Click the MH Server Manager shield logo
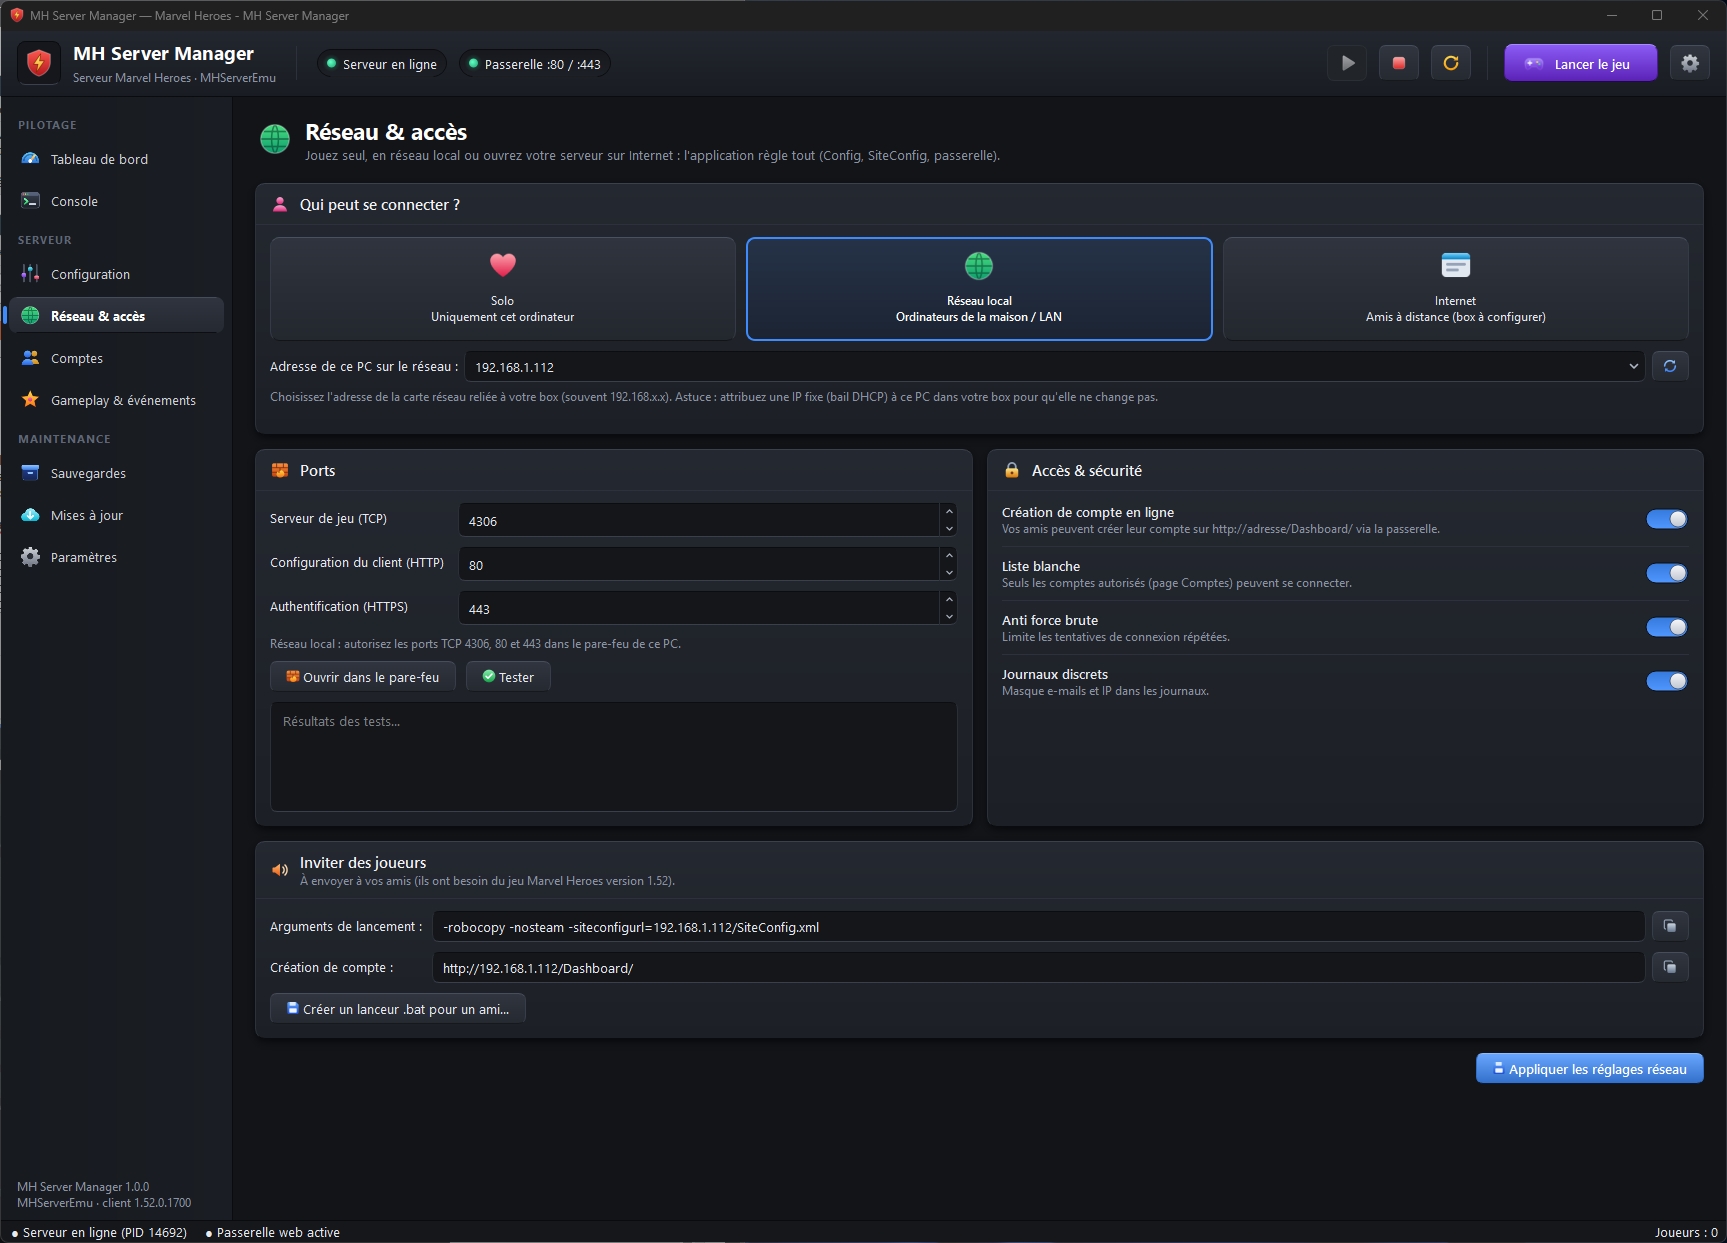 (x=39, y=63)
